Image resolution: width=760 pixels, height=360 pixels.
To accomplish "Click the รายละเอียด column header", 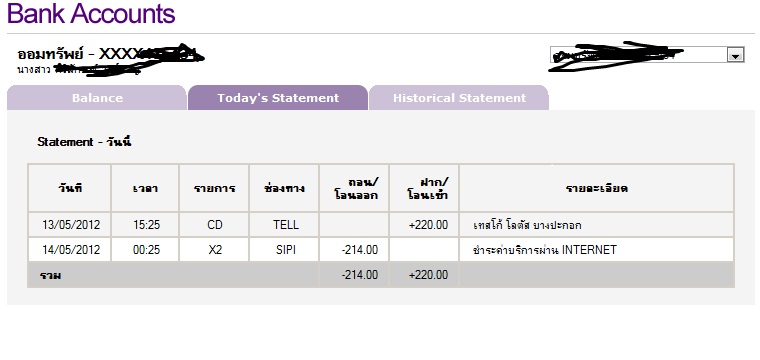I will [597, 188].
